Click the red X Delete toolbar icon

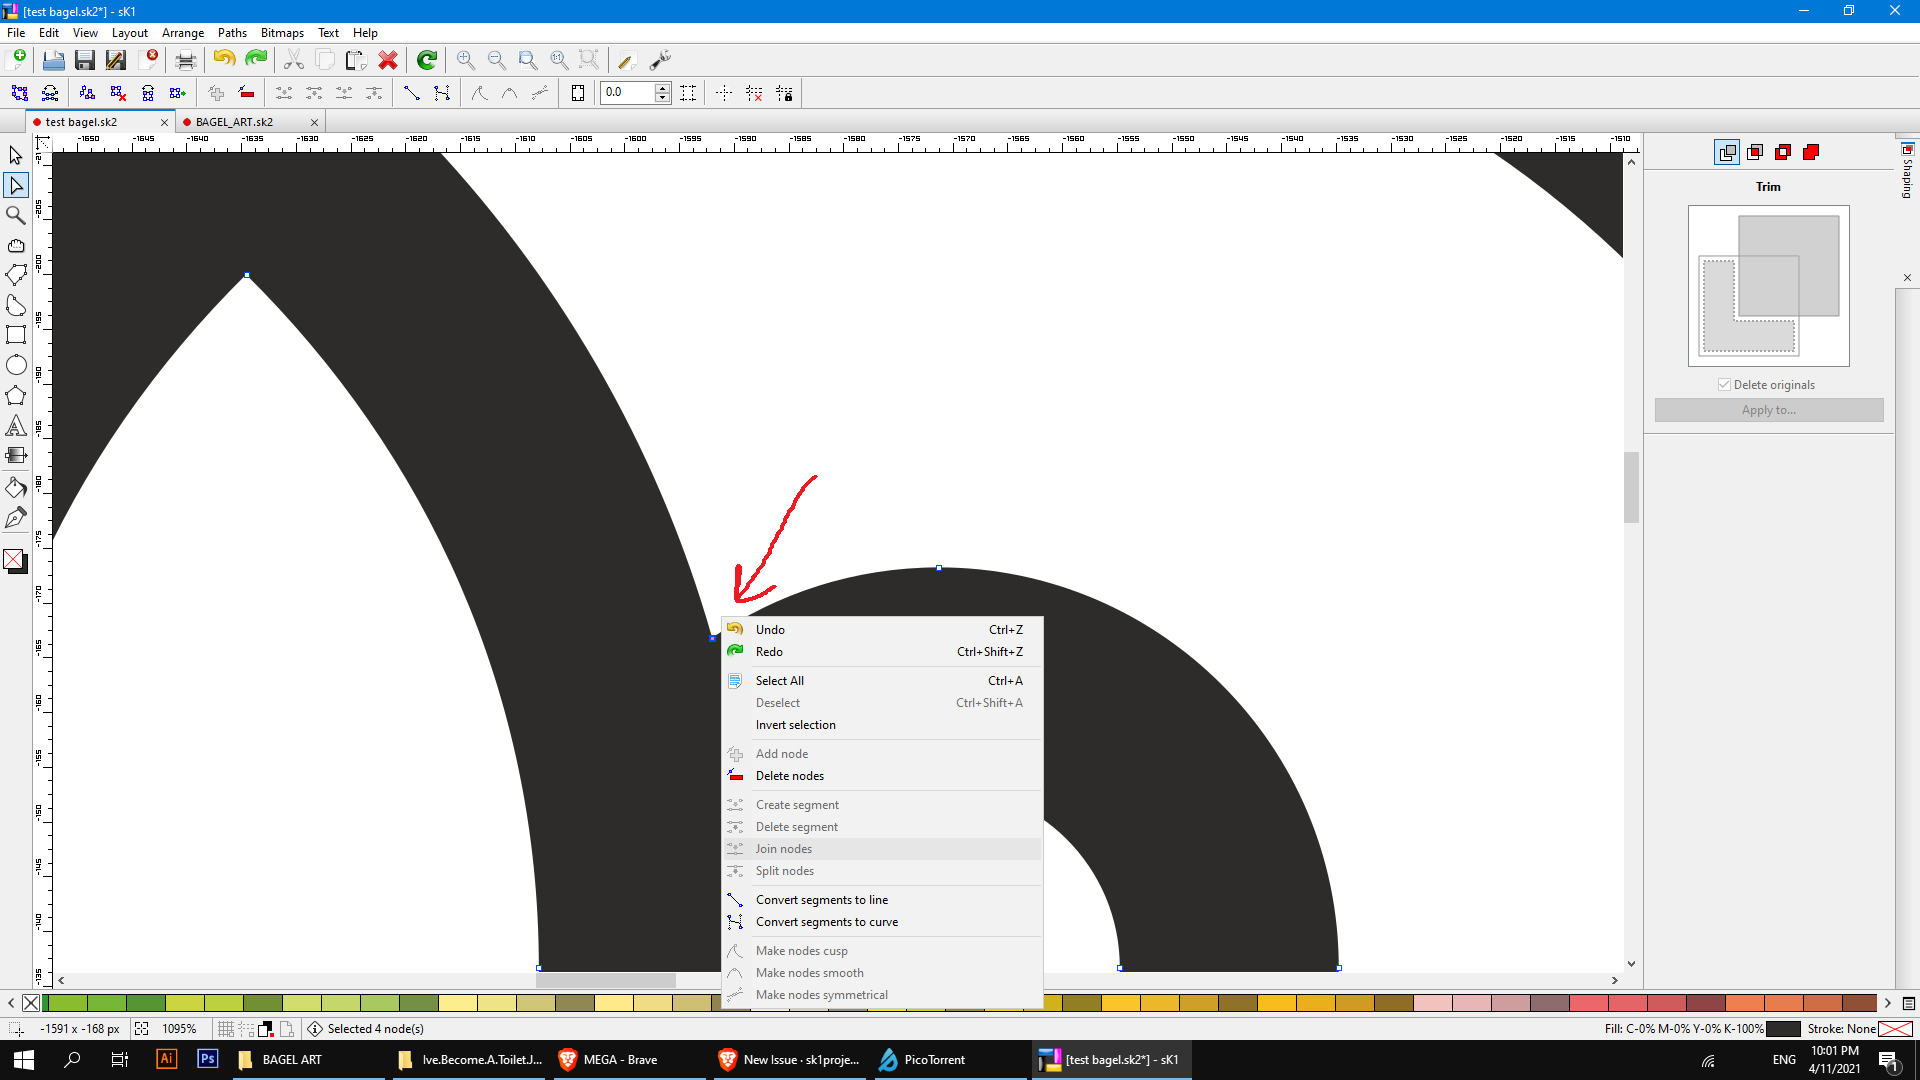pos(388,60)
